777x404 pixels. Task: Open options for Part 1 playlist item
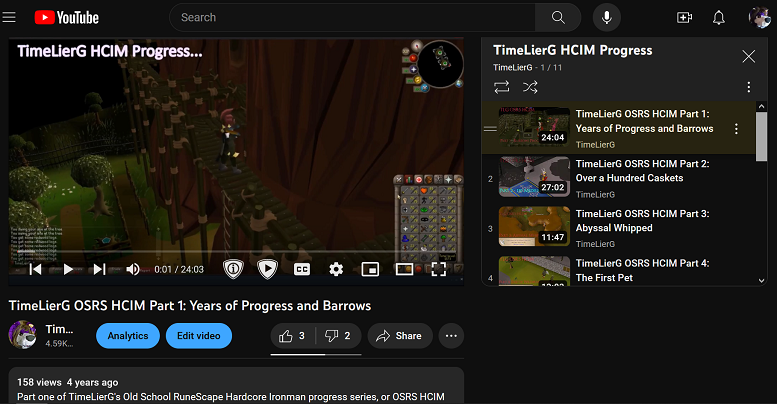736,129
